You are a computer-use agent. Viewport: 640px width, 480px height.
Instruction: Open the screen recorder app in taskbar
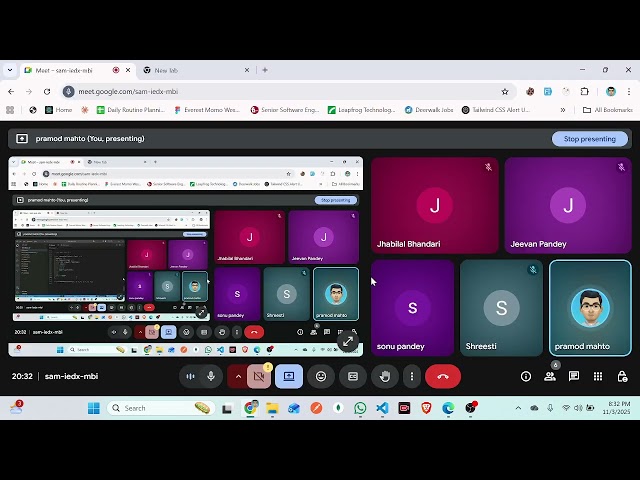(x=404, y=408)
